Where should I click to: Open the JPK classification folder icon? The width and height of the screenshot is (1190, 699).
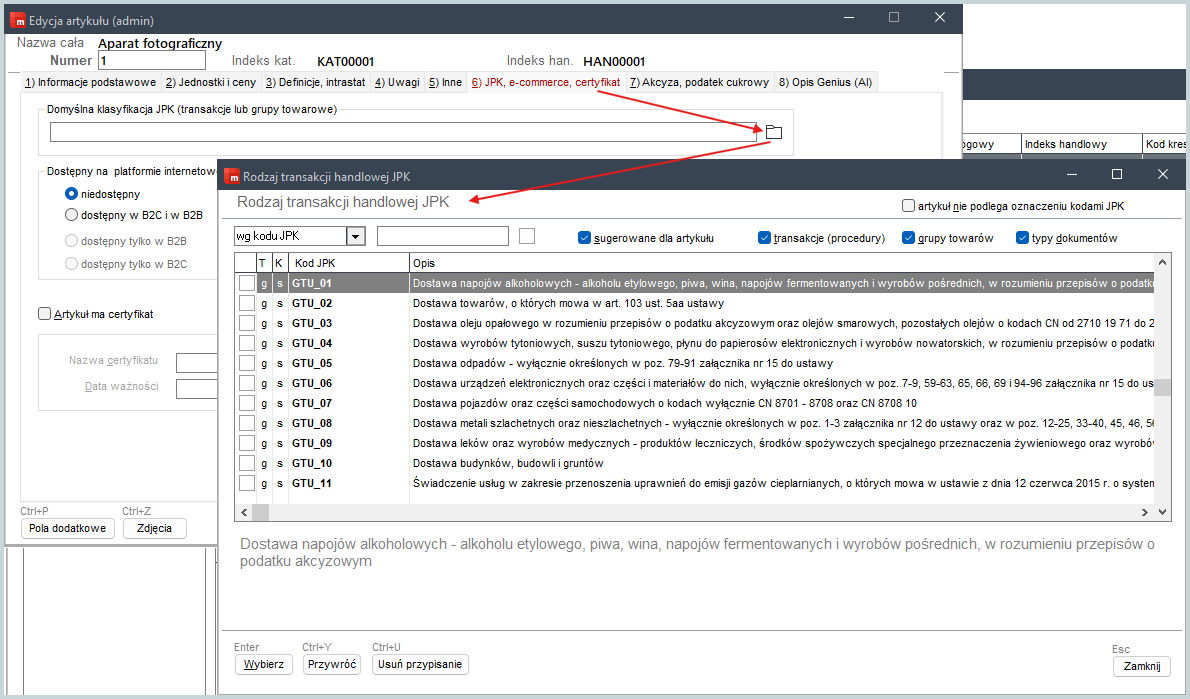[773, 132]
